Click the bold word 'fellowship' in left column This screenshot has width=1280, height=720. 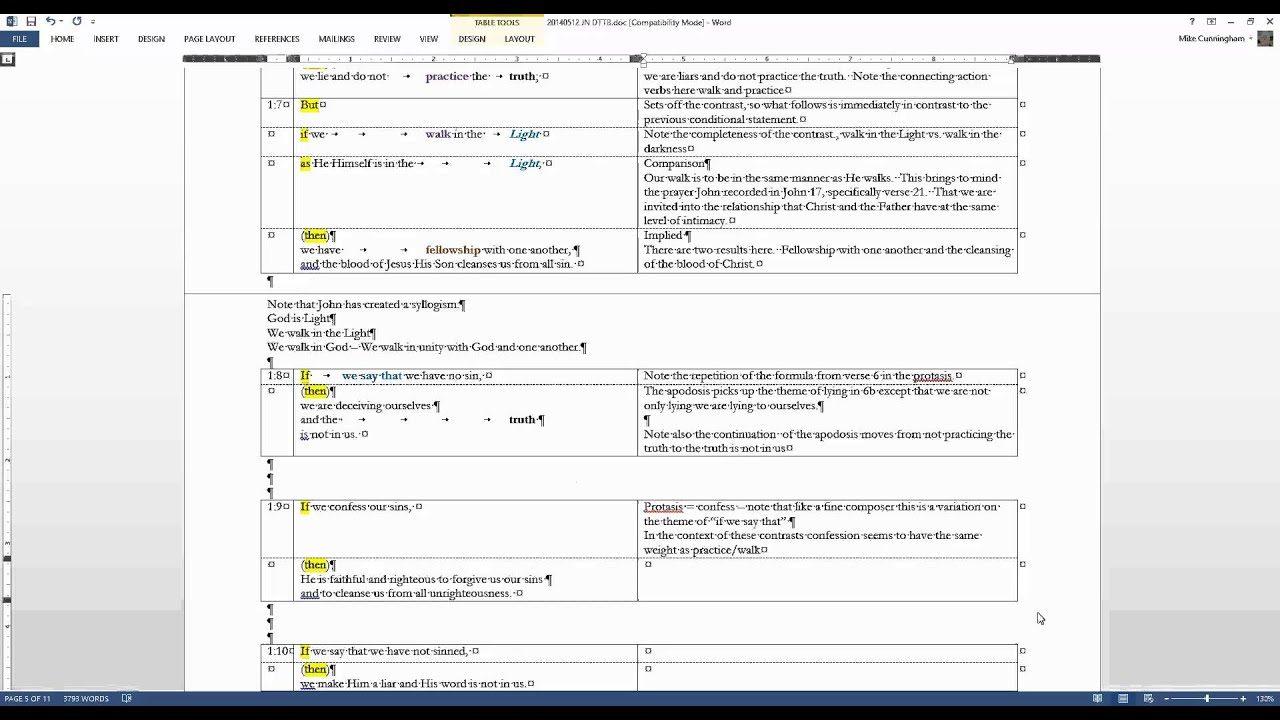click(452, 250)
